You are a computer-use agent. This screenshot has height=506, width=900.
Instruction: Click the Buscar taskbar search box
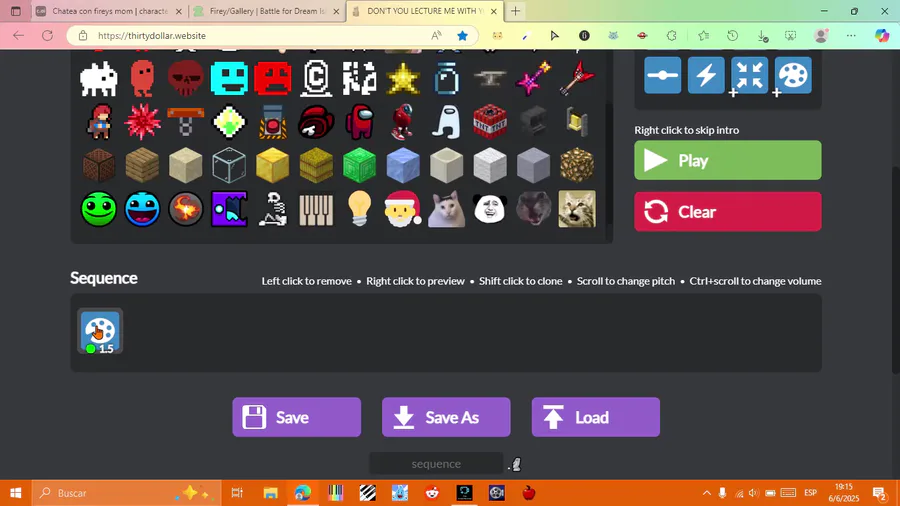126,493
